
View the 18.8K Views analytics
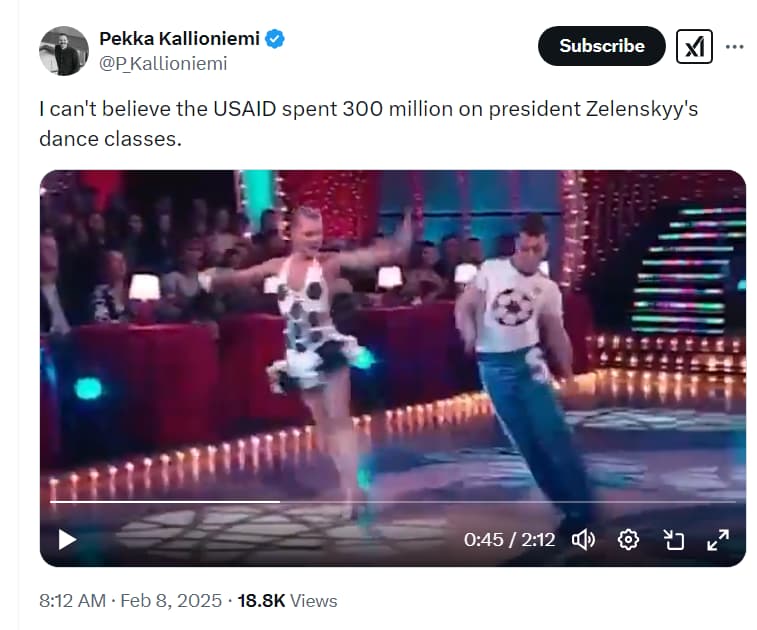287,601
